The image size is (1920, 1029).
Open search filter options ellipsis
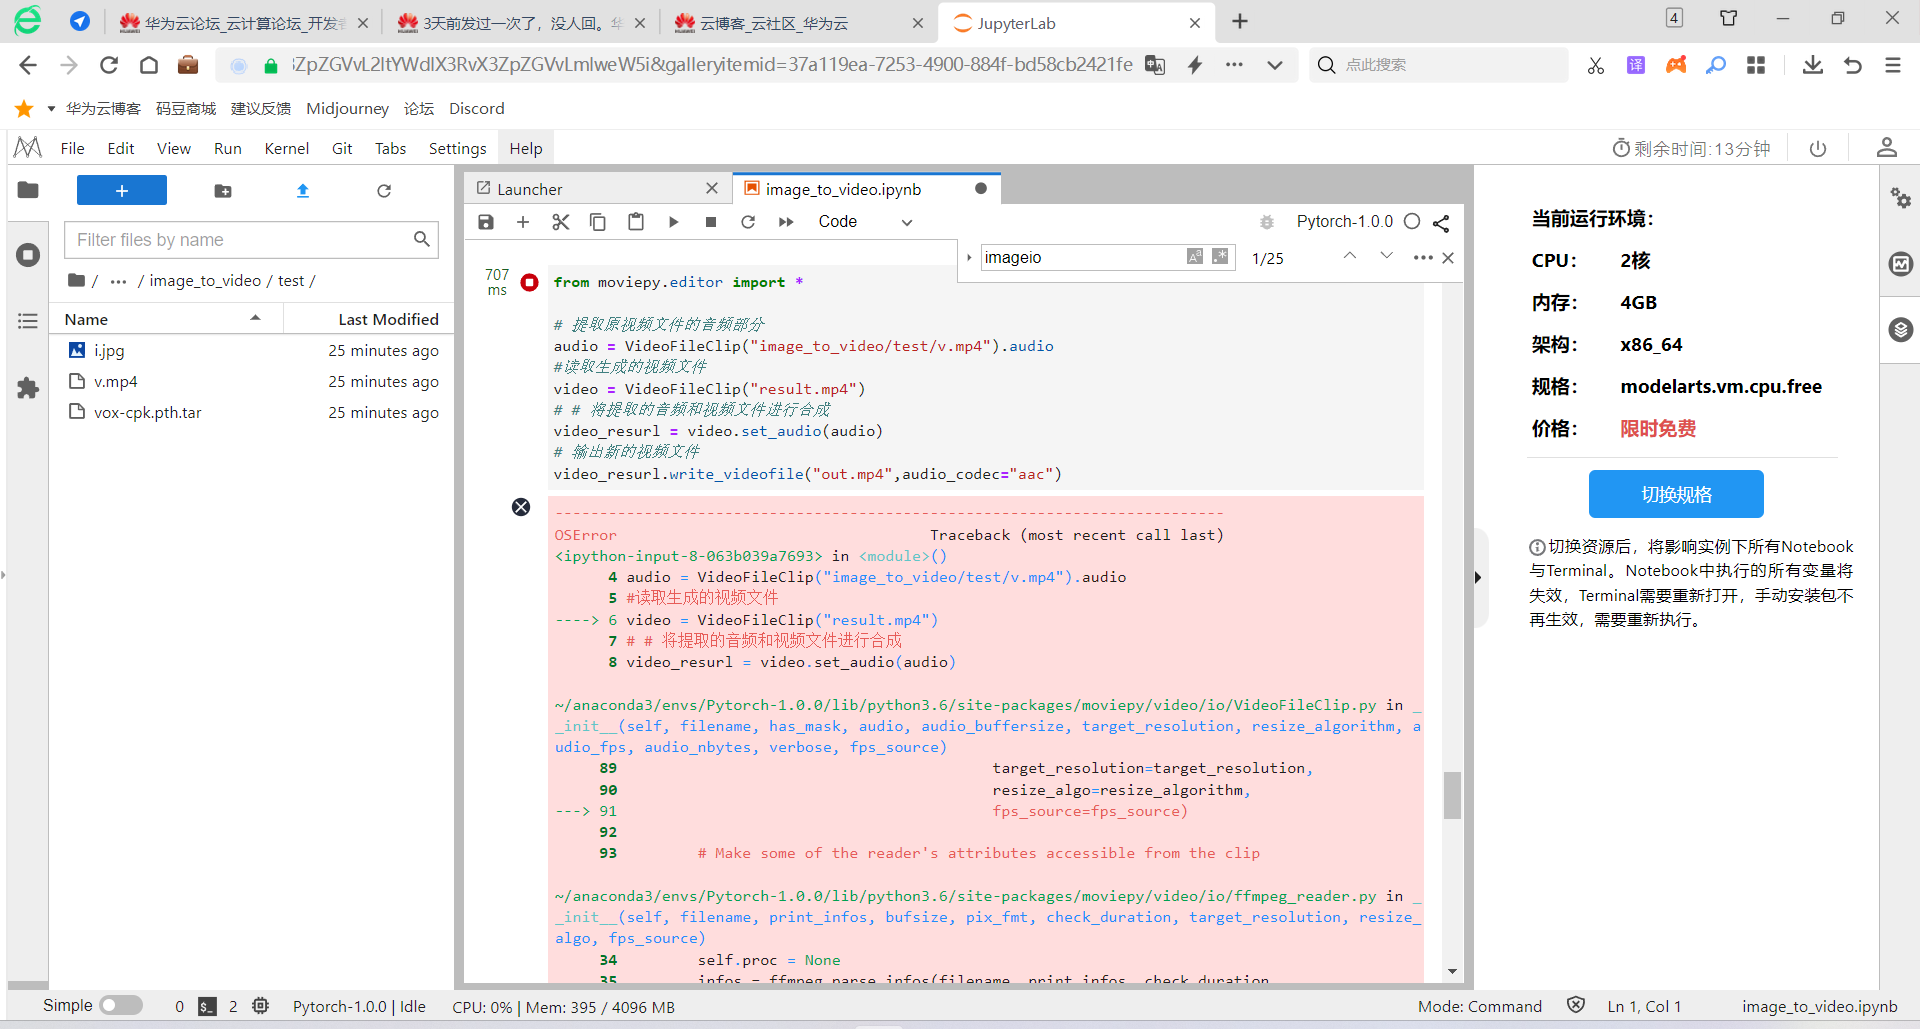coord(1423,258)
